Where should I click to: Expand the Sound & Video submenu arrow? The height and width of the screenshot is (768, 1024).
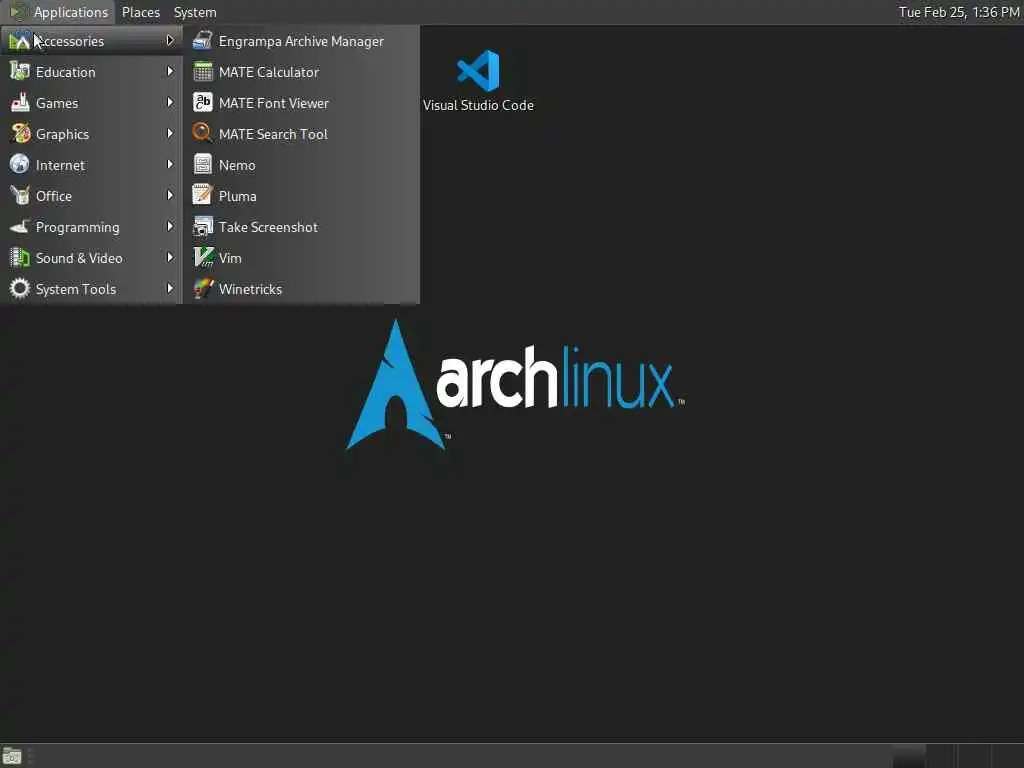[x=170, y=257]
